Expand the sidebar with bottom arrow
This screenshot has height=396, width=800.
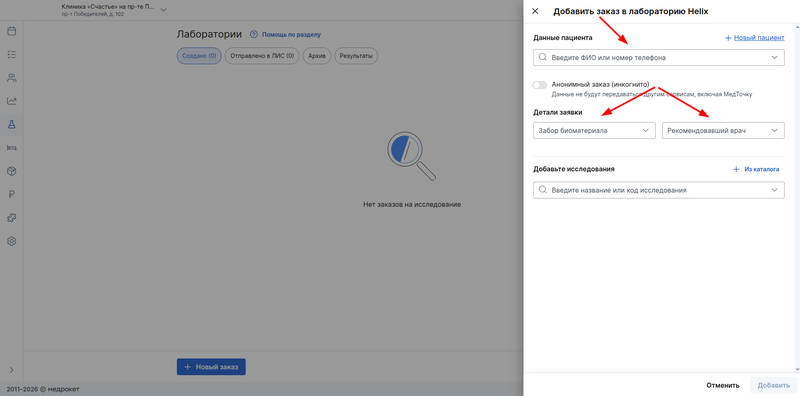pyautogui.click(x=11, y=369)
